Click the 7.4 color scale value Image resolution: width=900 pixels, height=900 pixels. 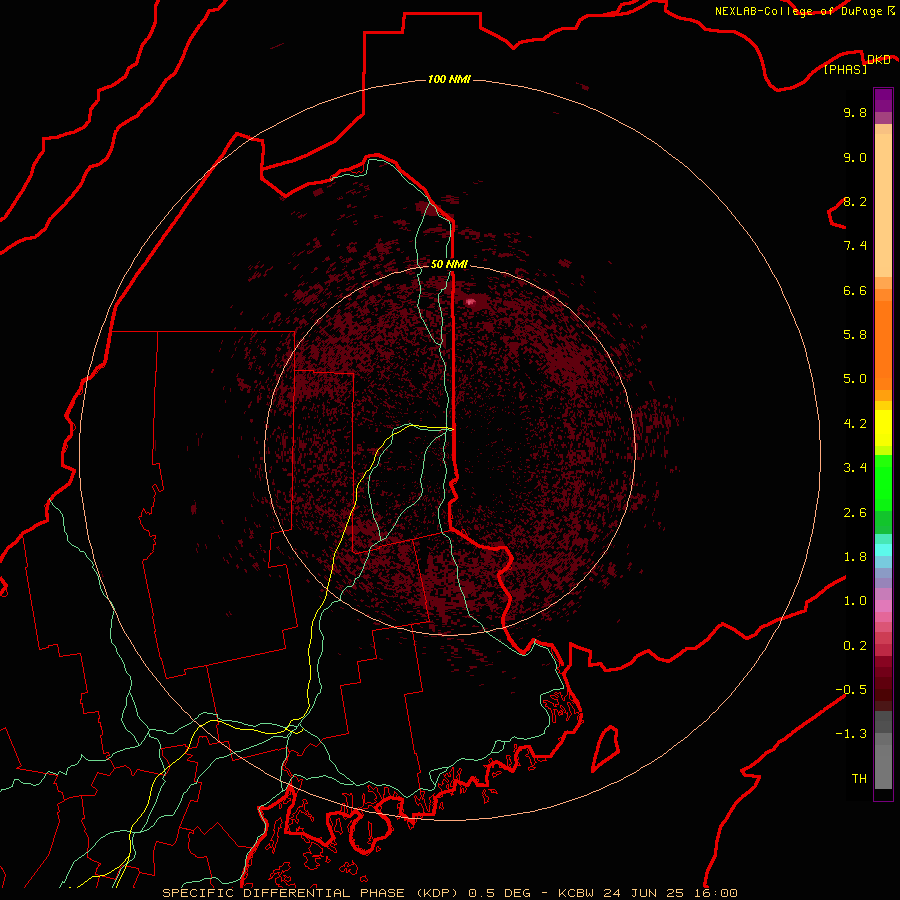855,246
